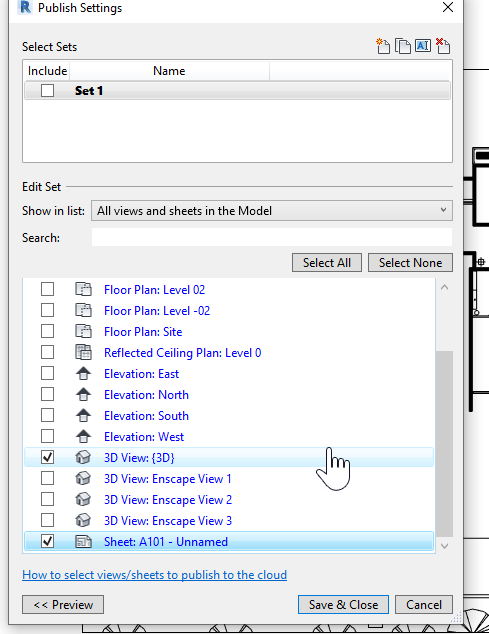The height and width of the screenshot is (634, 489).
Task: Click the 3D View Enscape View 2 icon
Action: point(83,500)
